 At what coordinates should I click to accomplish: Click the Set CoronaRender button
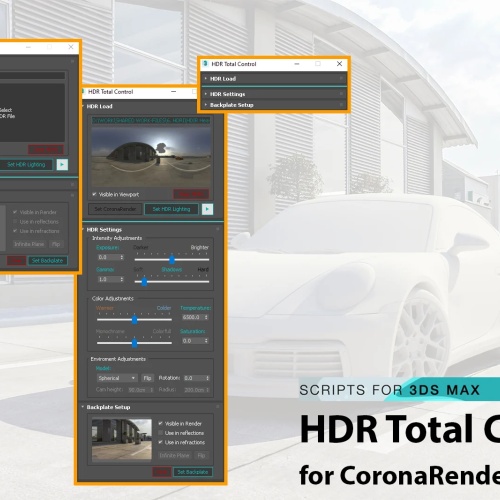click(x=115, y=209)
